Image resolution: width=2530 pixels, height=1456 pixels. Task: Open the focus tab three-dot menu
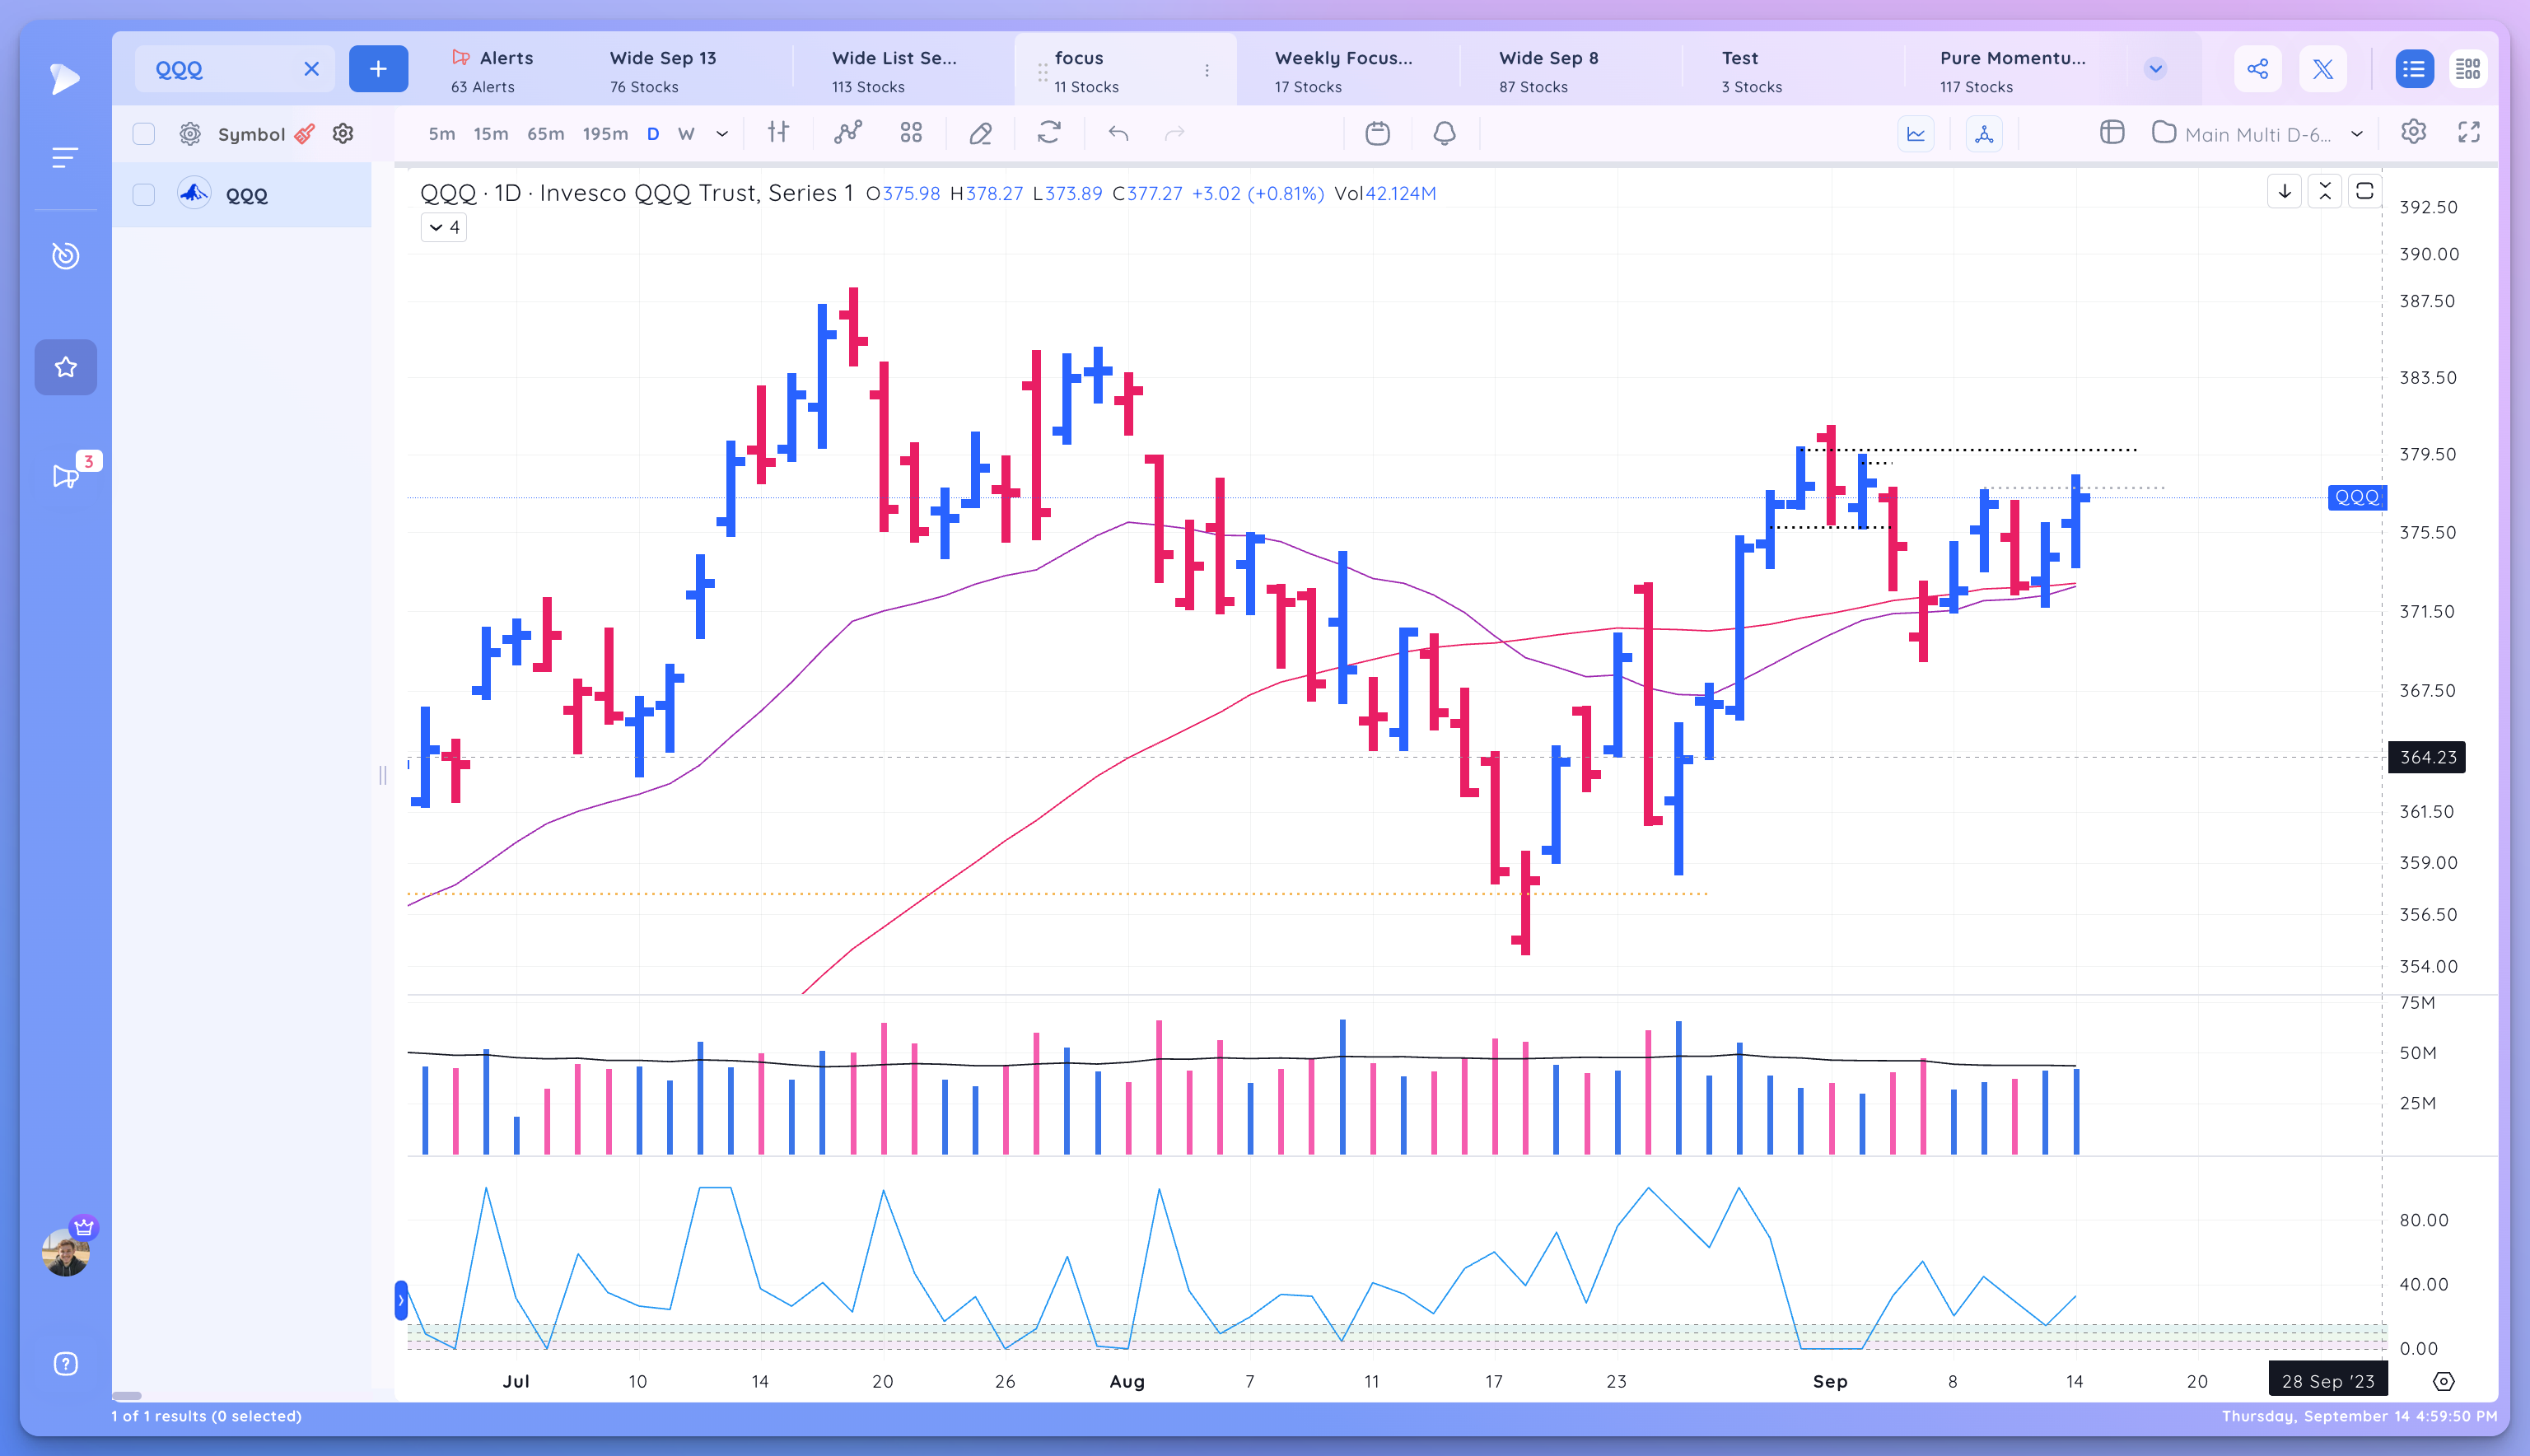pyautogui.click(x=1207, y=70)
